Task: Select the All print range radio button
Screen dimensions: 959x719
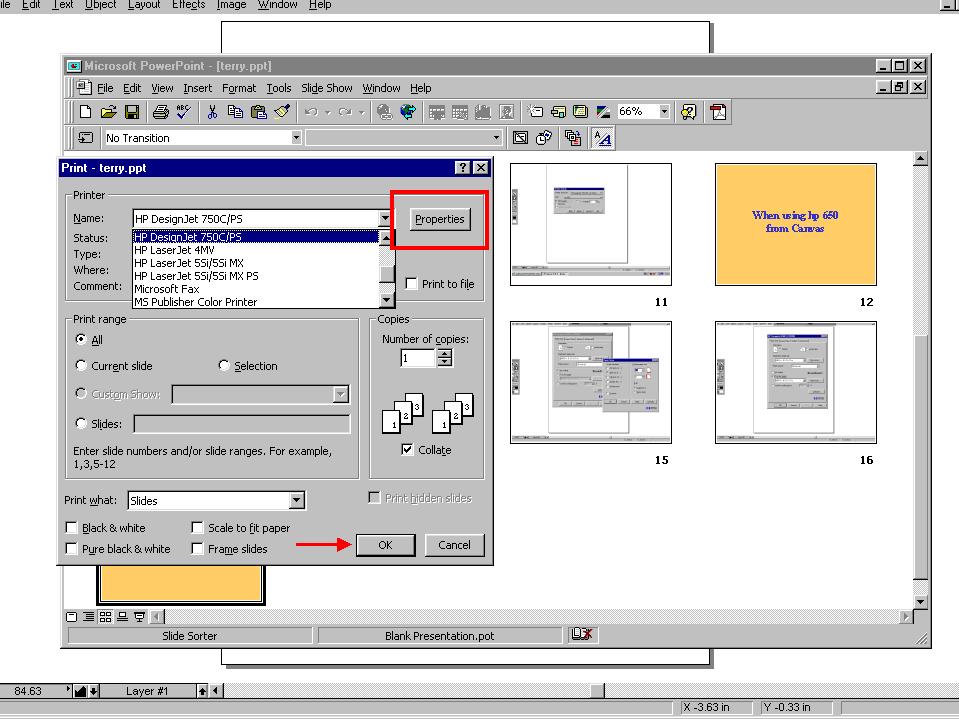Action: point(81,339)
